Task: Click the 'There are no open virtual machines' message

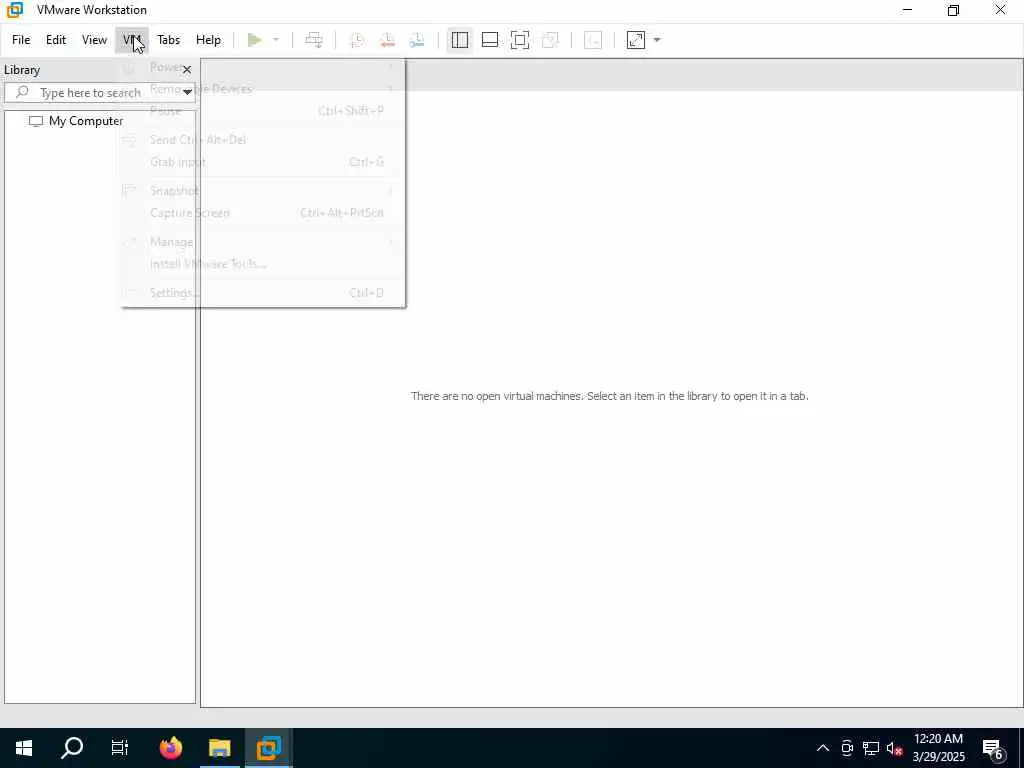Action: [x=609, y=396]
